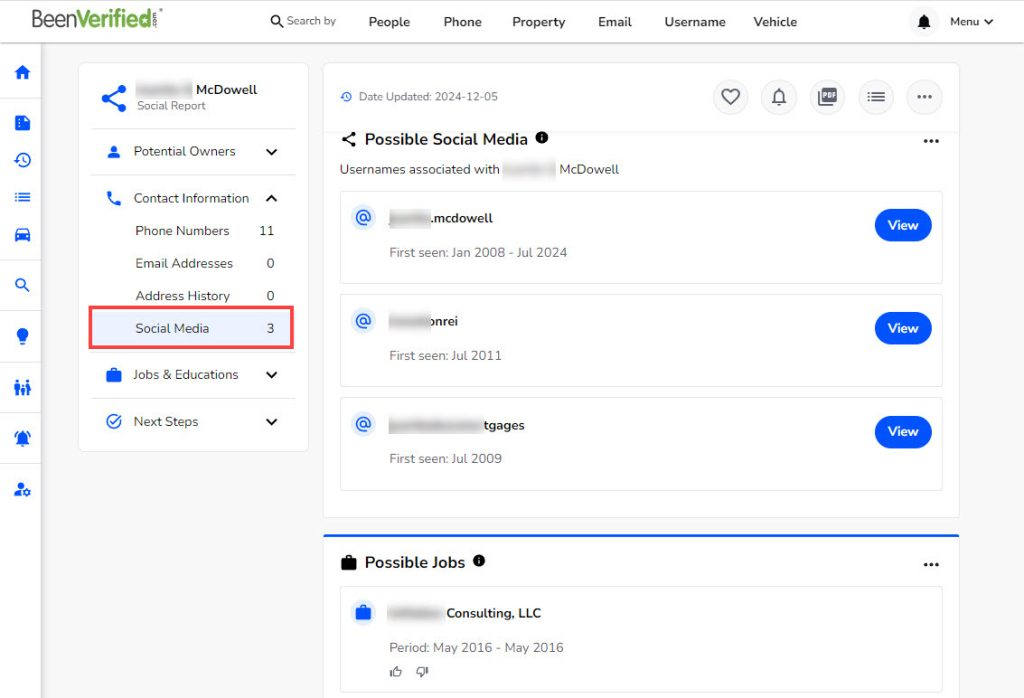Open the Menu dropdown at top right
Image resolution: width=1024 pixels, height=698 pixels.
point(971,22)
